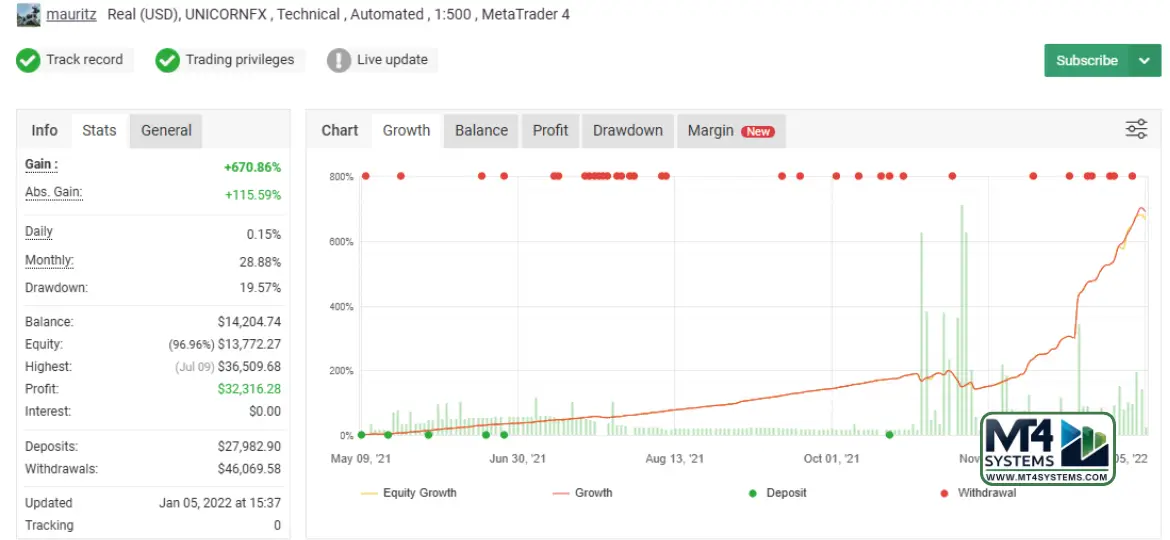This screenshot has width=1170, height=540.
Task: Click the Track record green checkmark icon
Action: 28,60
